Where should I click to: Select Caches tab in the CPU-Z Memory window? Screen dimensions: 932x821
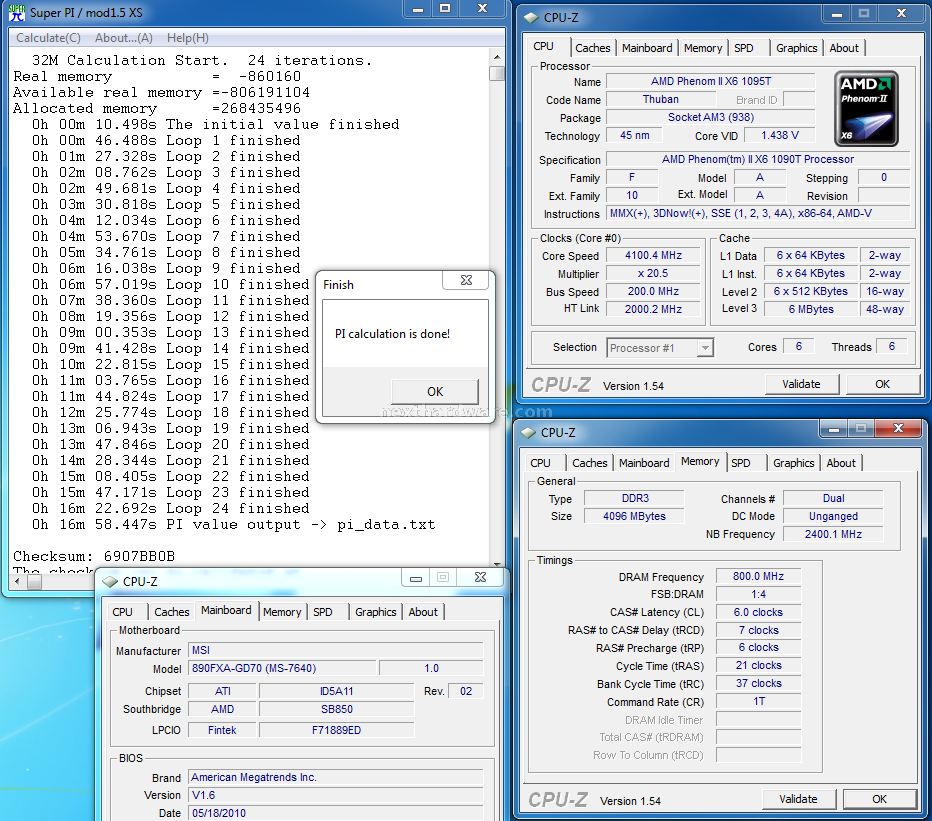tap(590, 463)
